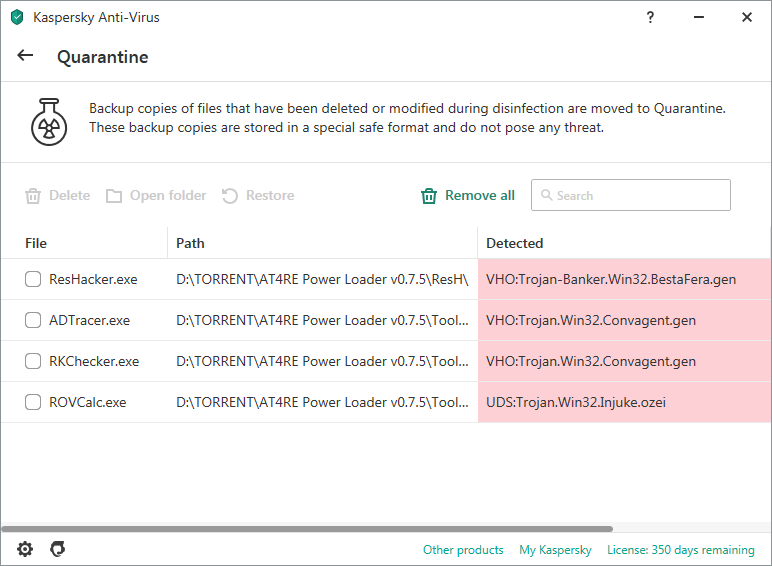
Task: Open the My Kaspersky link
Action: (x=555, y=550)
